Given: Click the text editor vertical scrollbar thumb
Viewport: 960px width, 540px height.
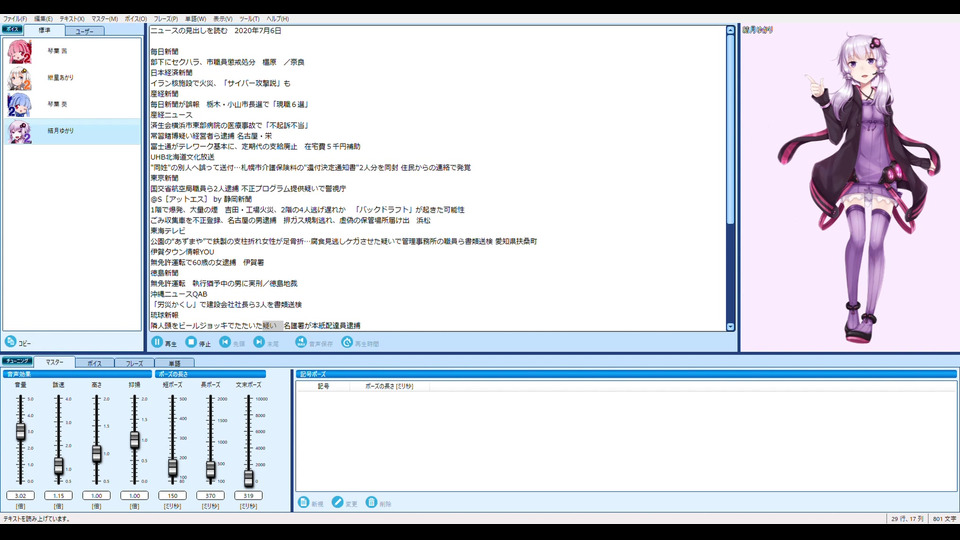Looking at the screenshot, I should click(x=730, y=129).
